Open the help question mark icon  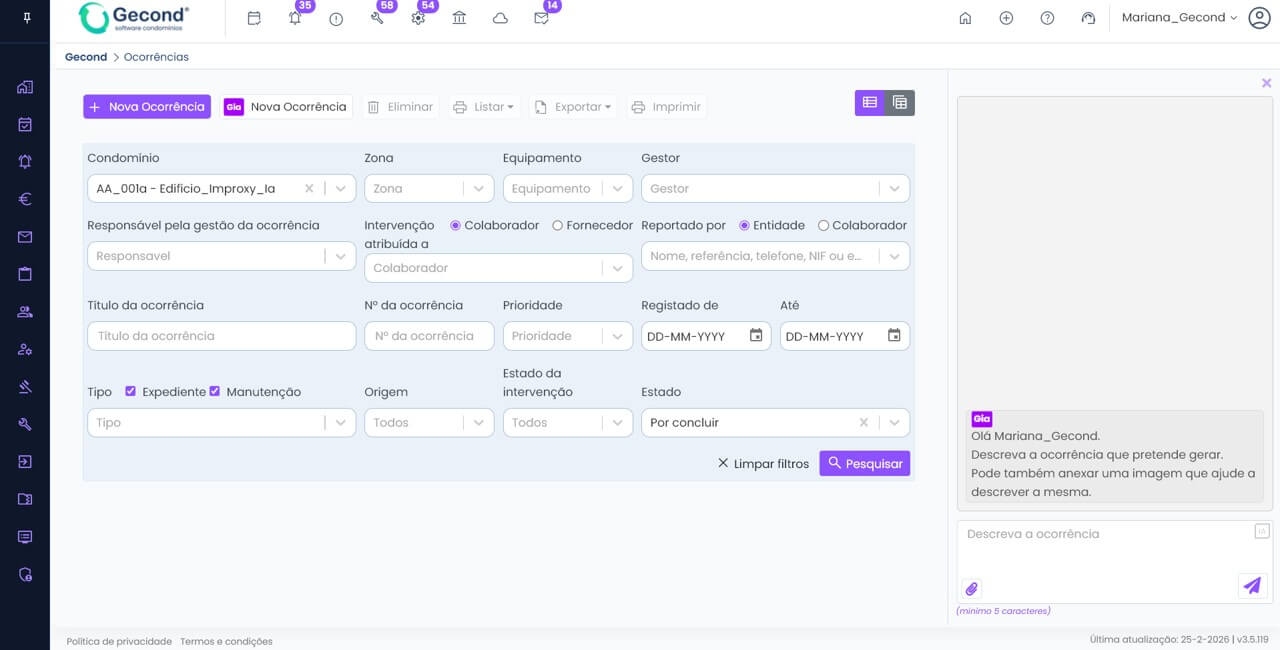click(1047, 18)
